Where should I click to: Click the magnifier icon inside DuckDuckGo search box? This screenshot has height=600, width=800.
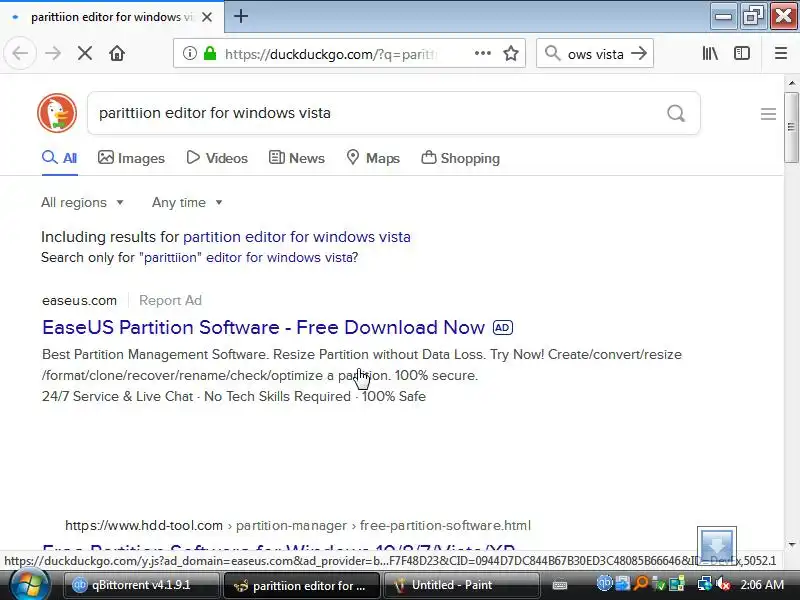tap(676, 113)
